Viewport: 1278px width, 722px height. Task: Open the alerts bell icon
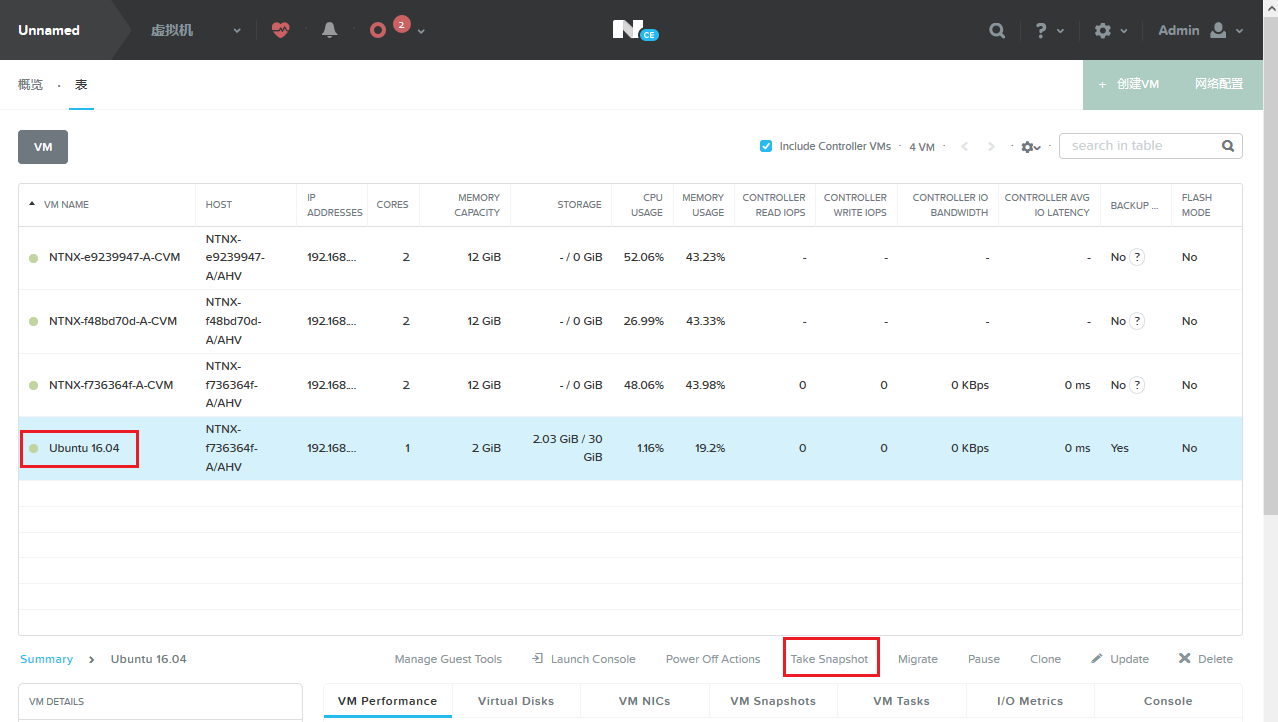click(330, 30)
